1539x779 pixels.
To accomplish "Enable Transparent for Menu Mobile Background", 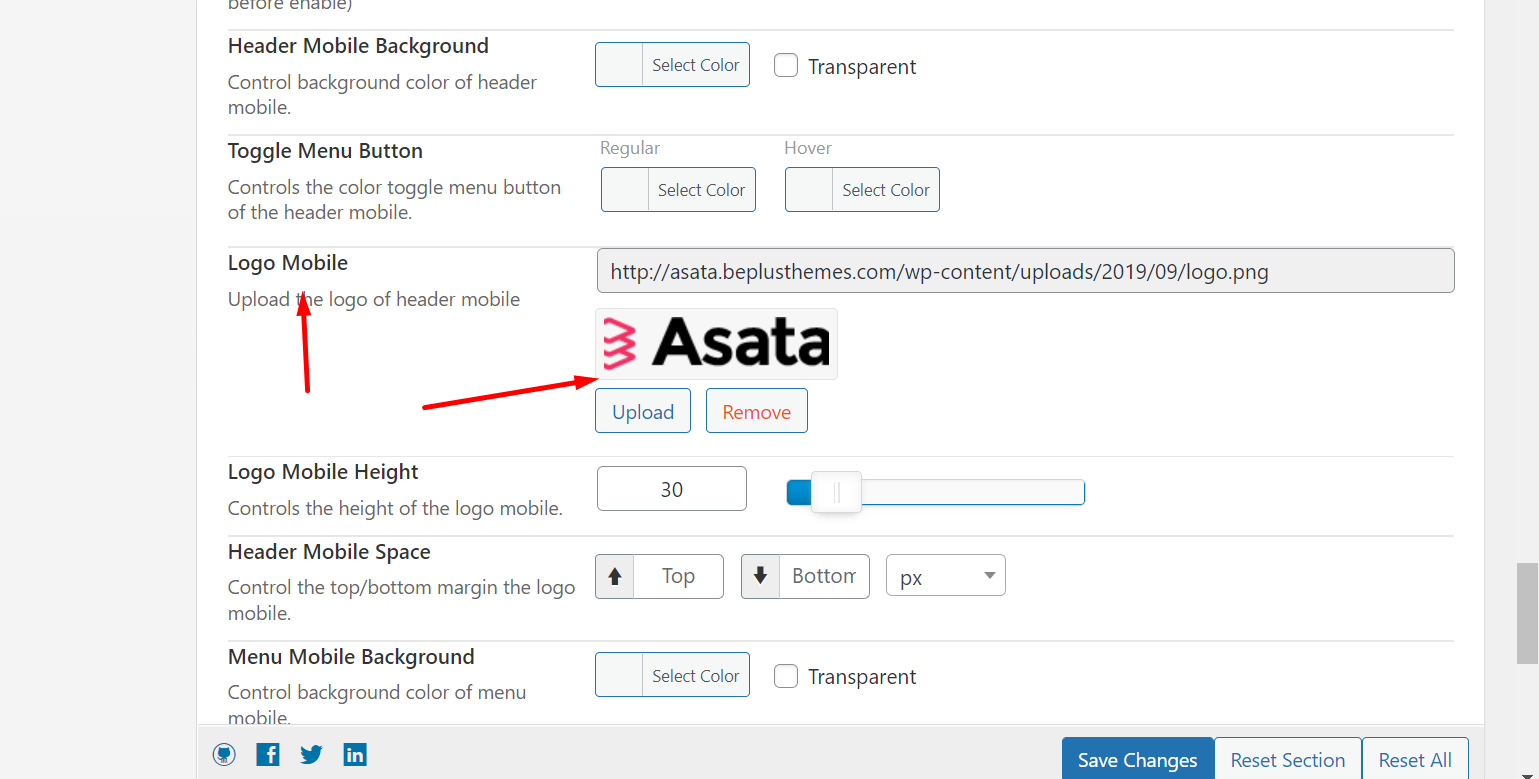I will [x=786, y=676].
